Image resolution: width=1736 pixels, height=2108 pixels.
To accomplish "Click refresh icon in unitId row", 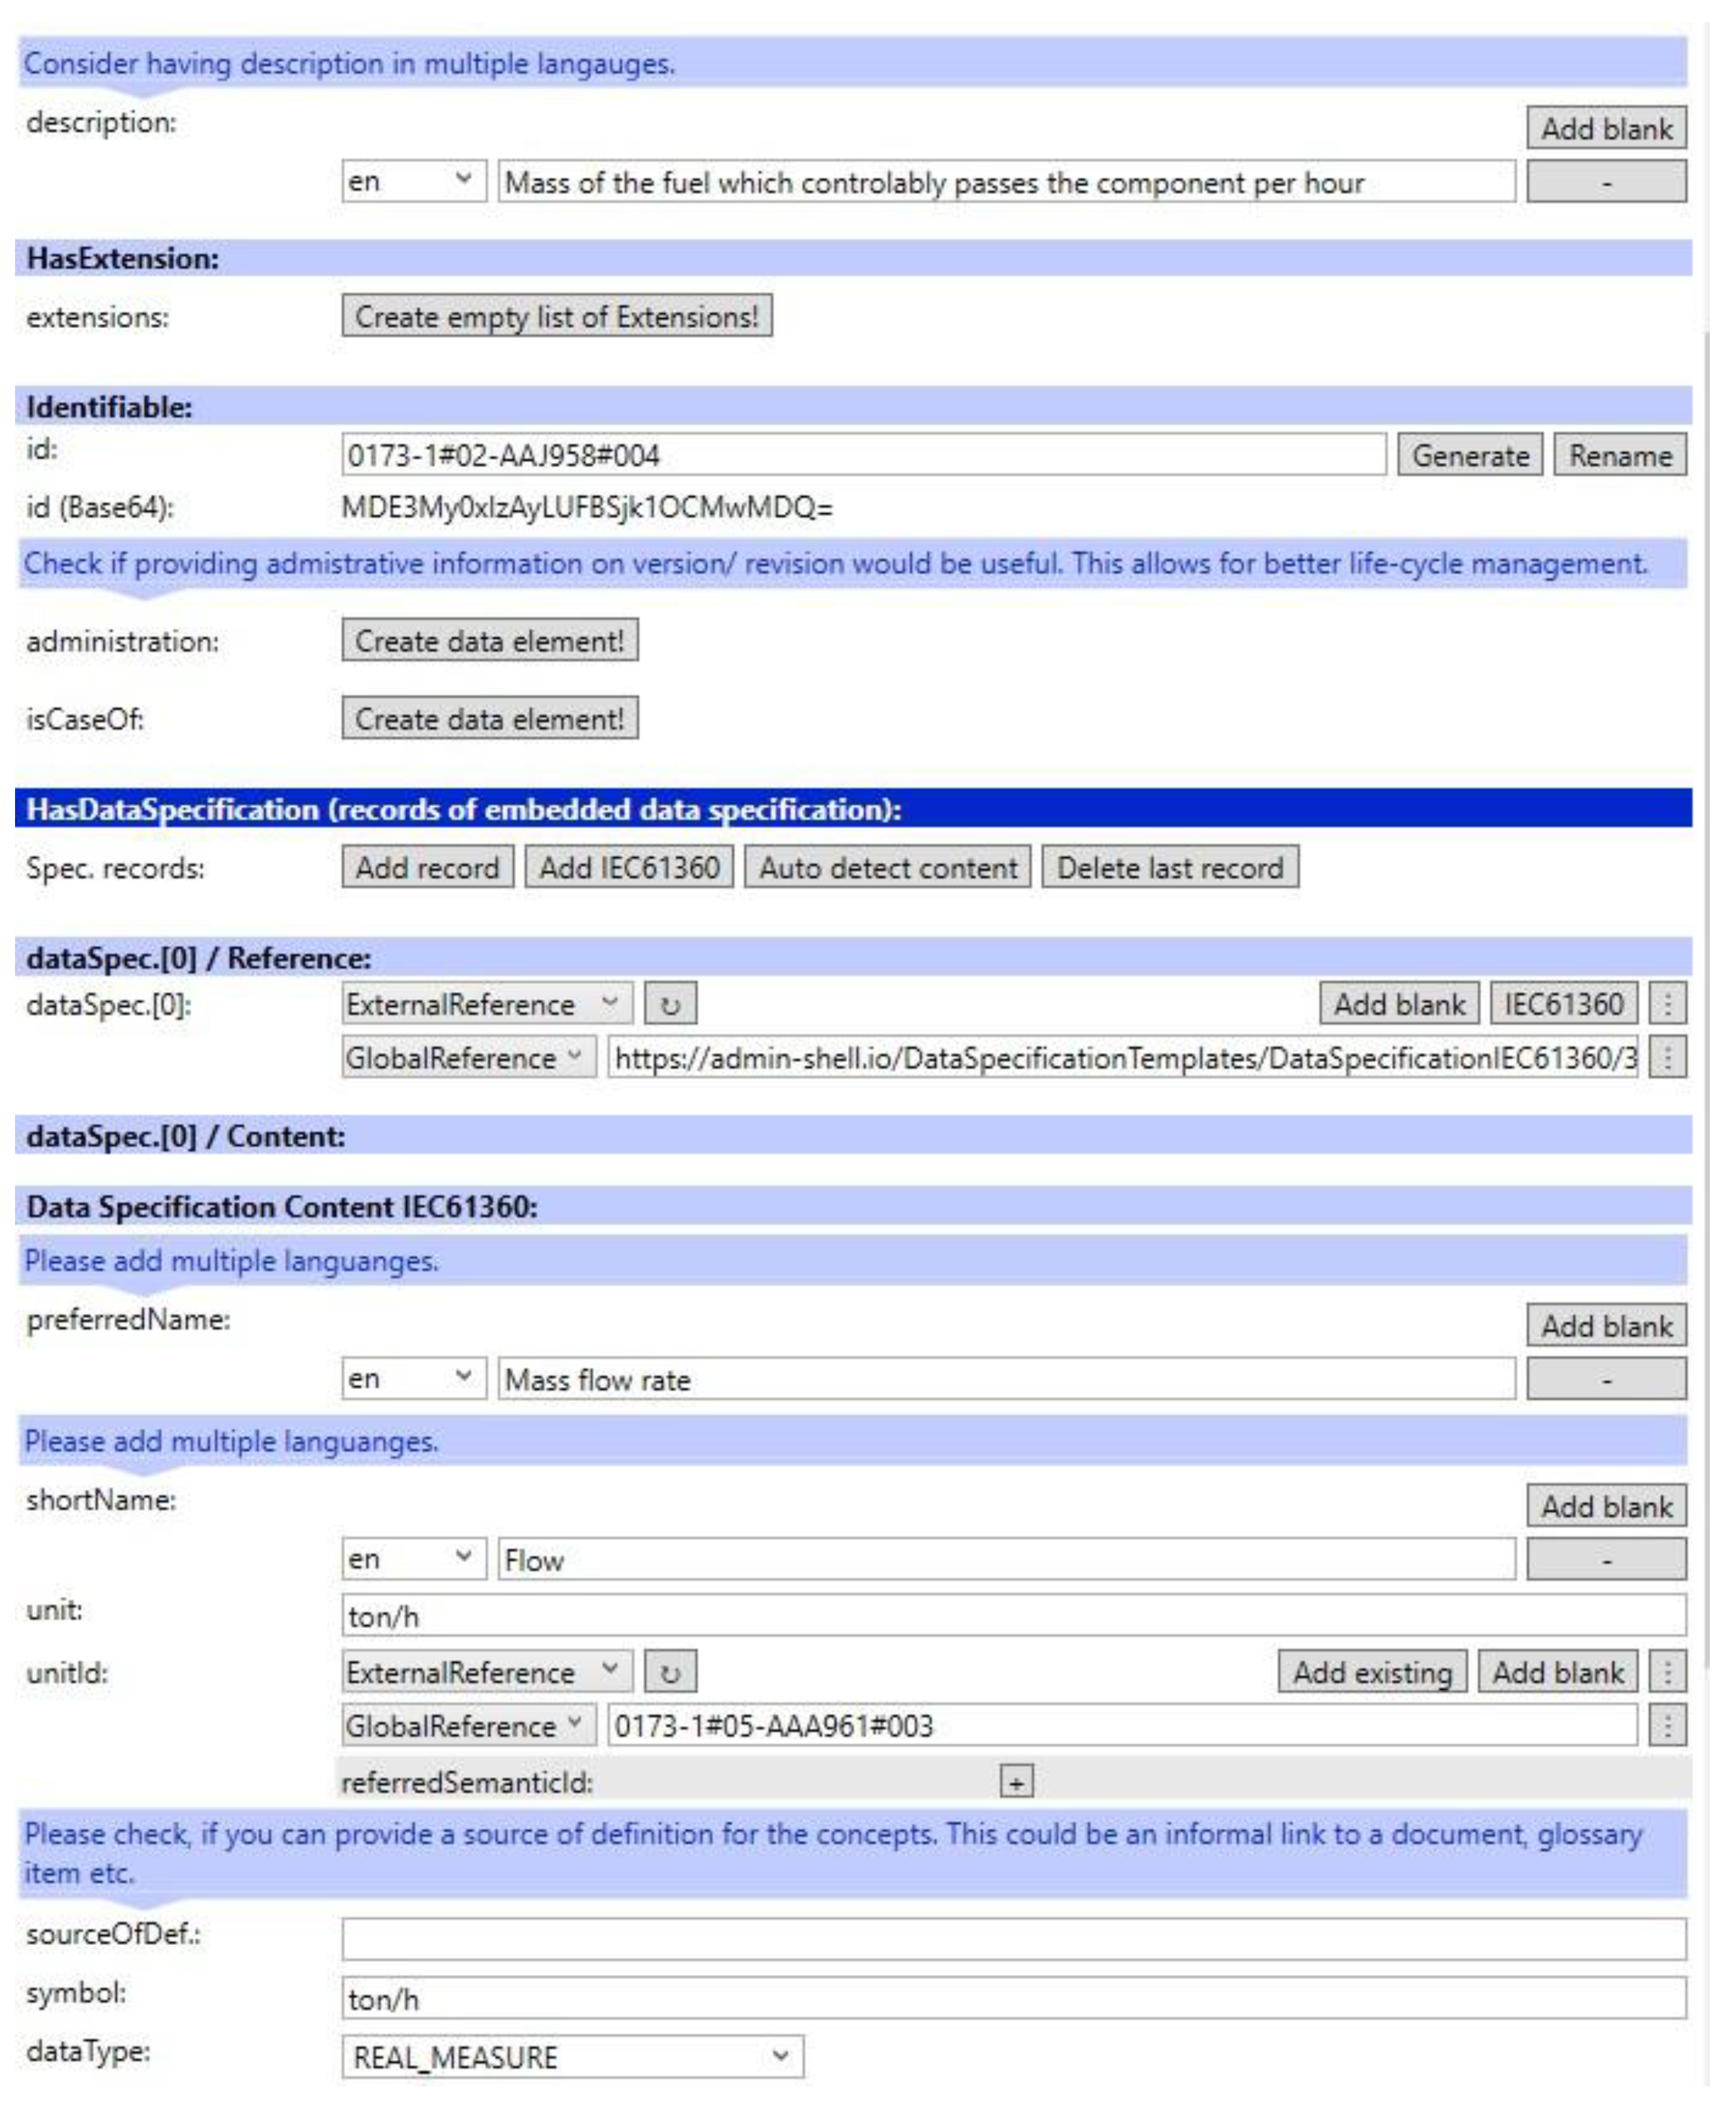I will (x=670, y=1672).
